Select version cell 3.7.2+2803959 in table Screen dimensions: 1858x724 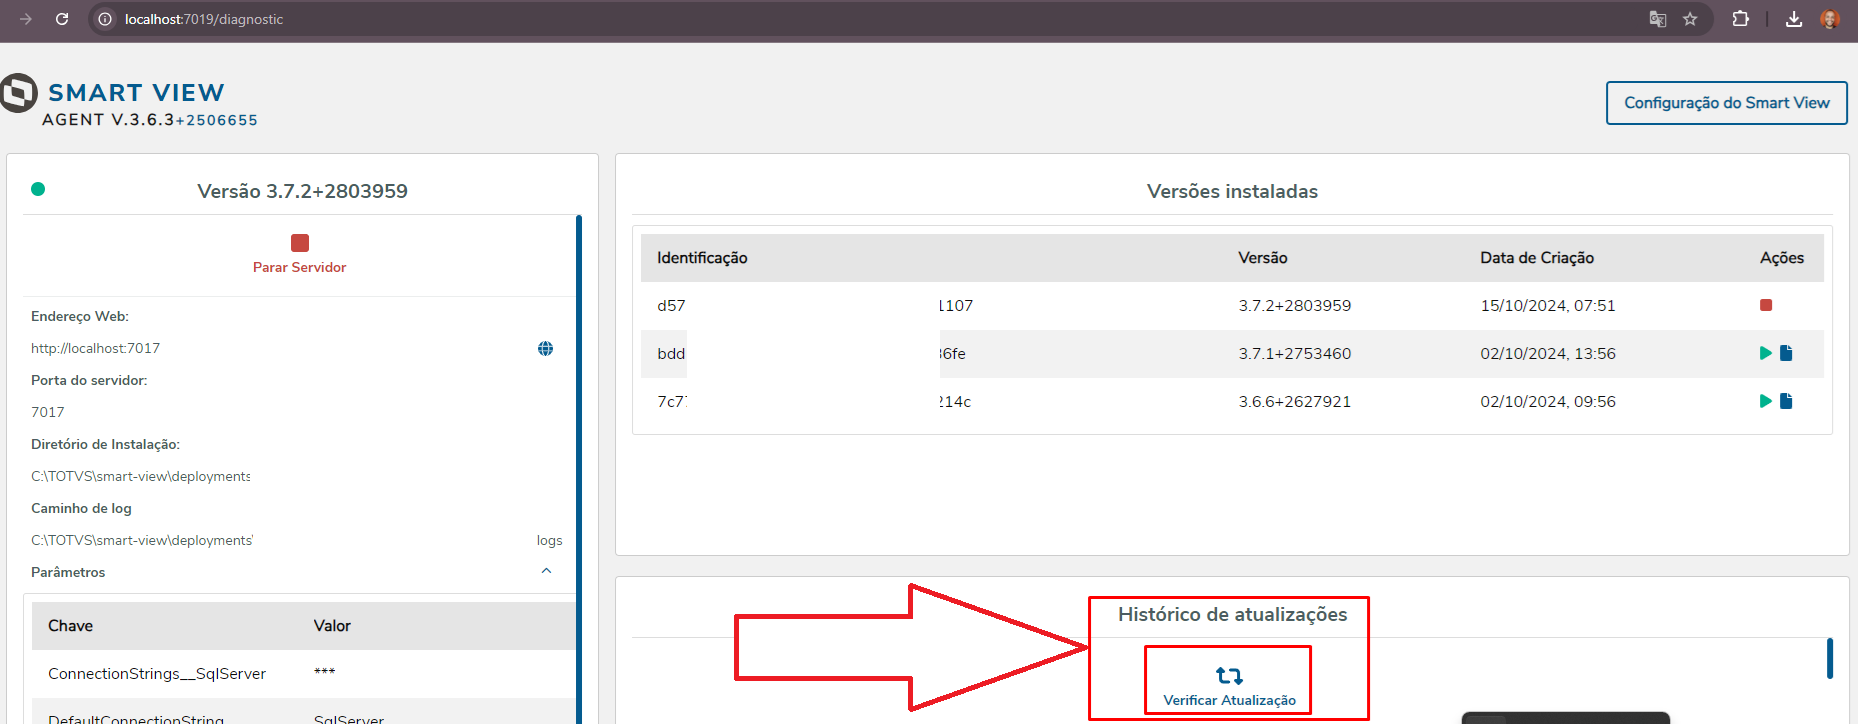pos(1295,306)
